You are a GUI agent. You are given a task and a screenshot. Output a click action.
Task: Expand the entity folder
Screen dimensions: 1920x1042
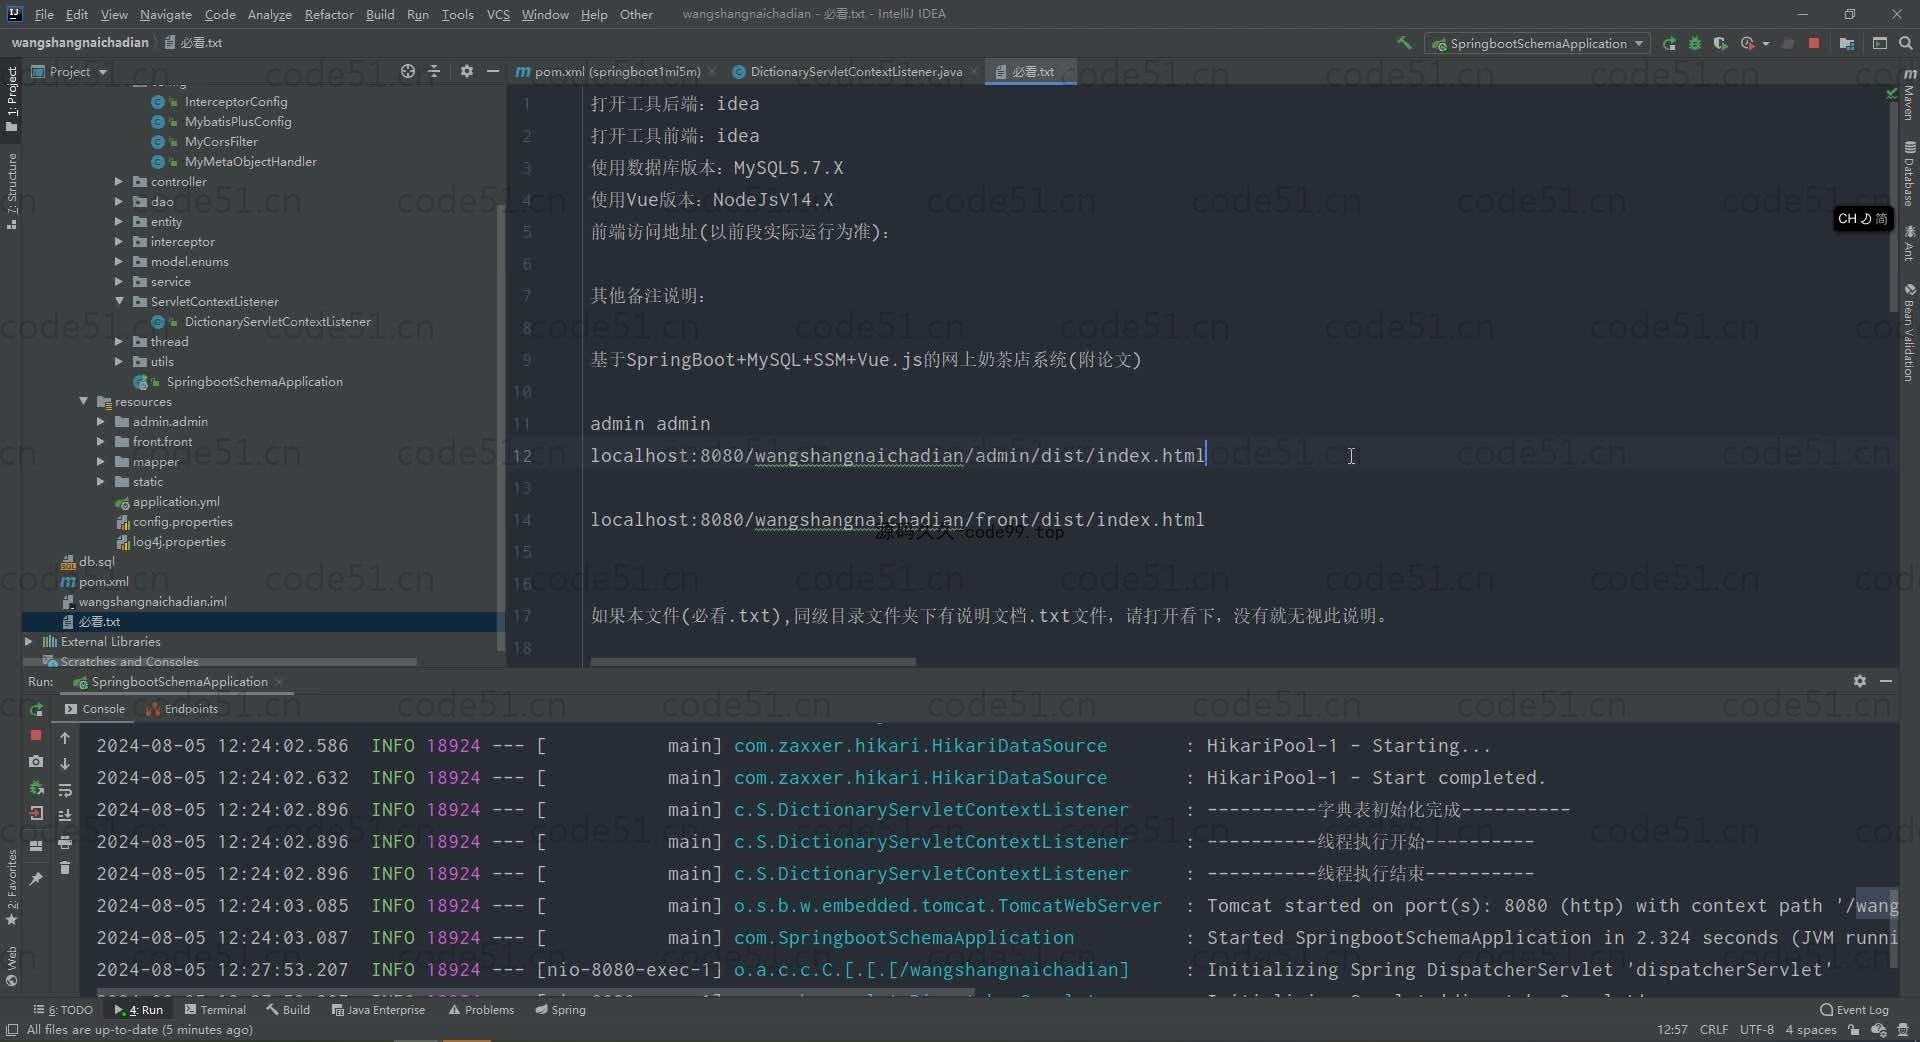pyautogui.click(x=119, y=221)
